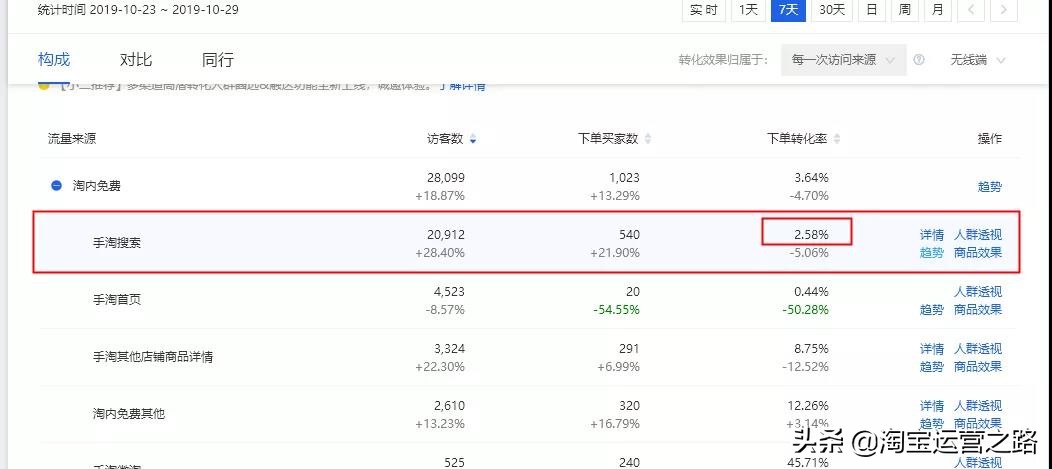Select the 实时 time range button
The image size is (1052, 469).
coord(704,10)
